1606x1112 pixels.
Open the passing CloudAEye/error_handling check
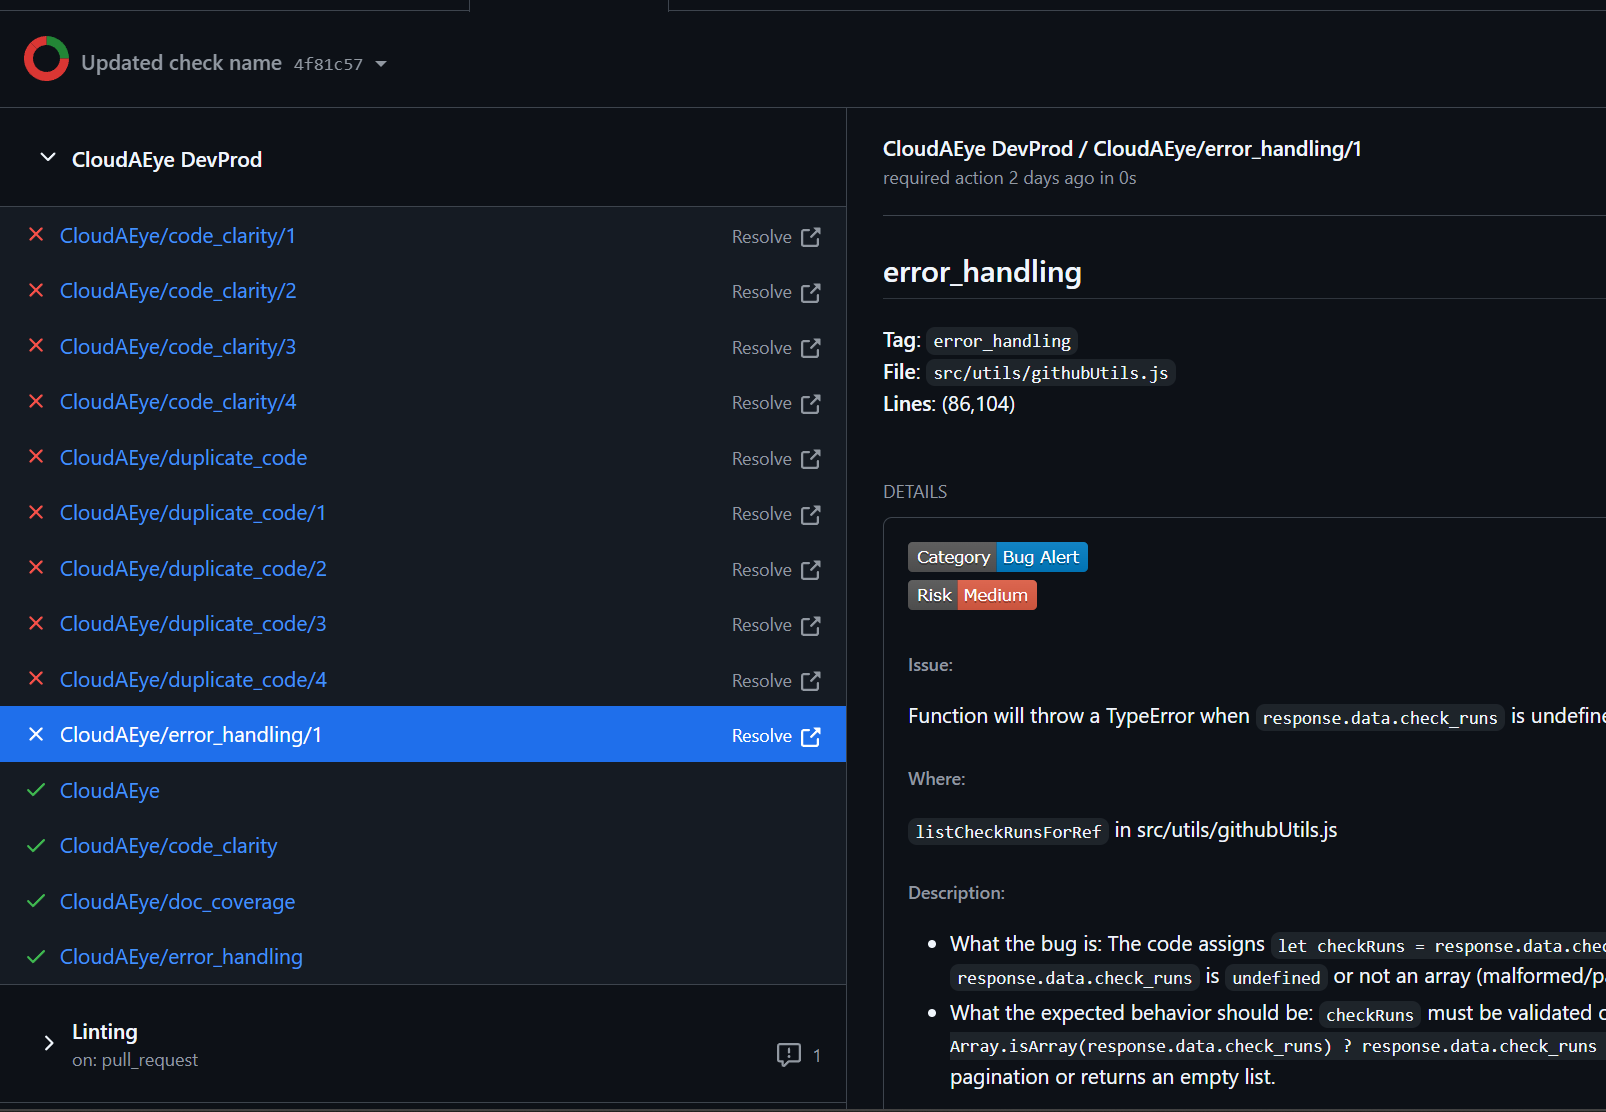click(x=181, y=957)
